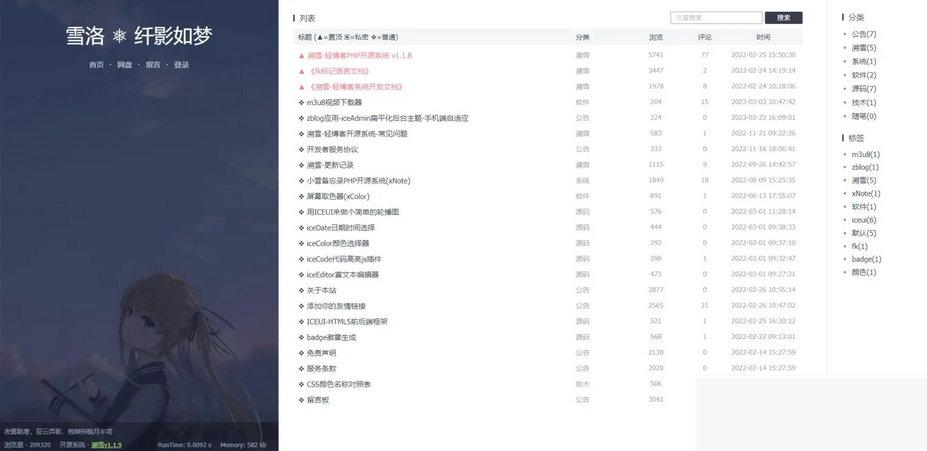
Task: Click the pinned triangle icon beside v1.1.8 post
Action: coord(301,56)
